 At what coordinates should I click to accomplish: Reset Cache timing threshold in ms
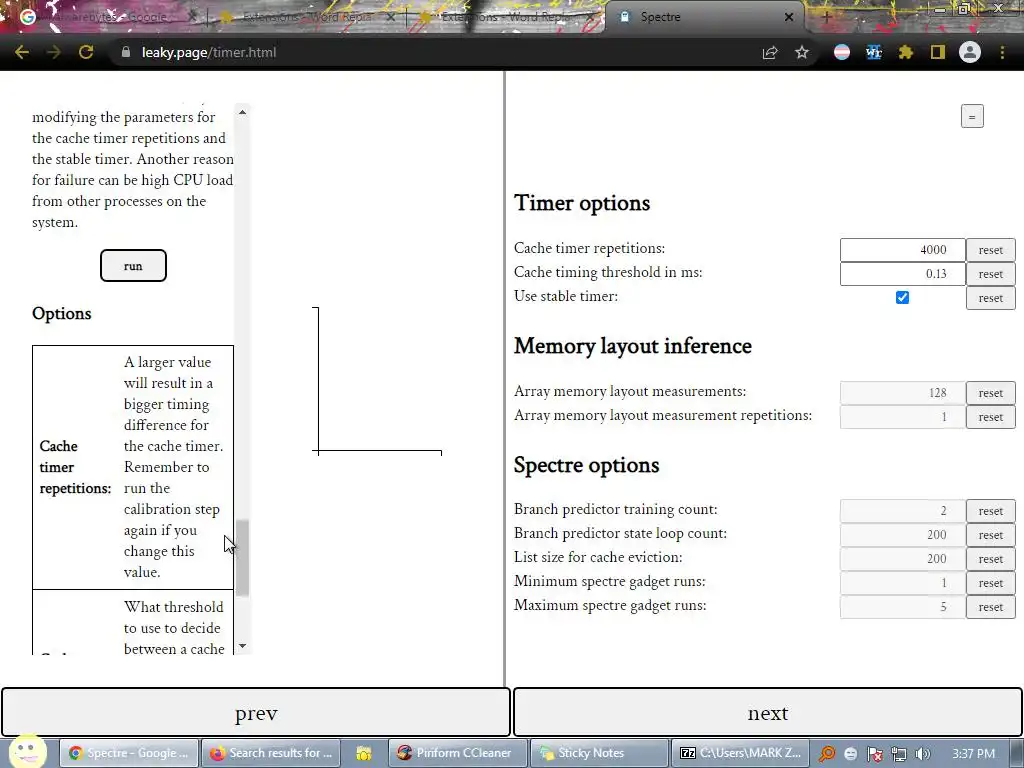pos(991,274)
